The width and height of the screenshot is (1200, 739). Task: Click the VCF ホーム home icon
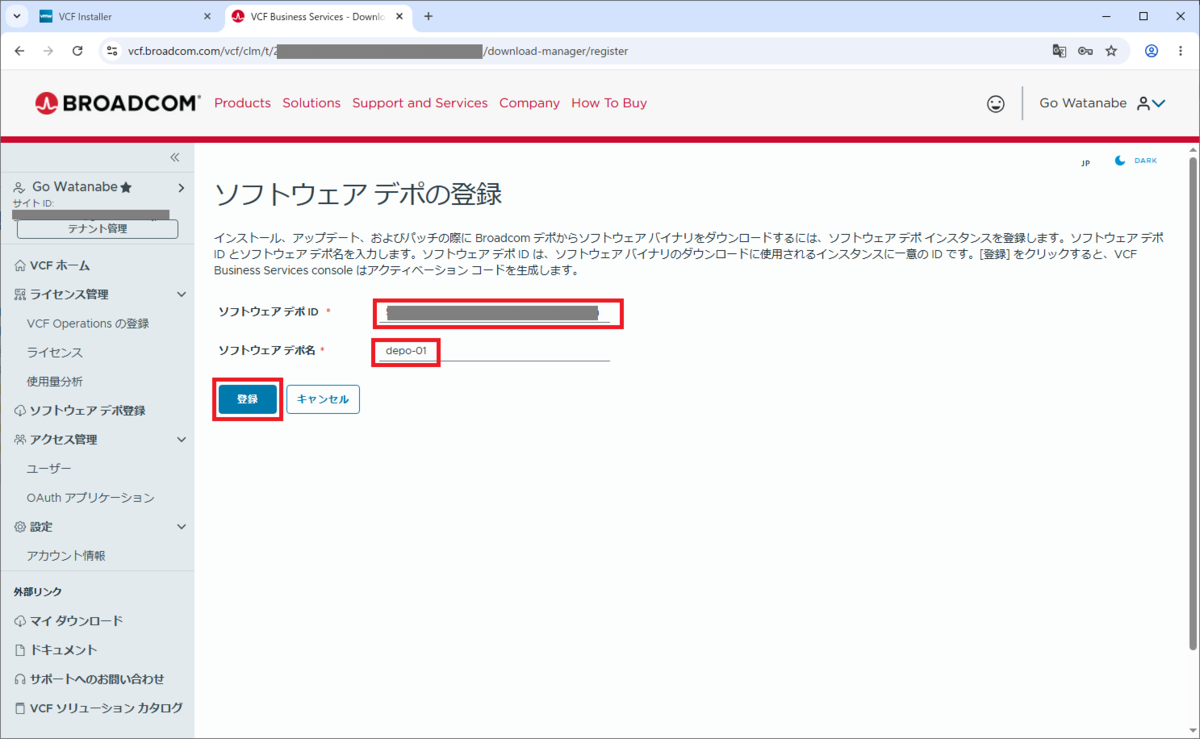(20, 266)
